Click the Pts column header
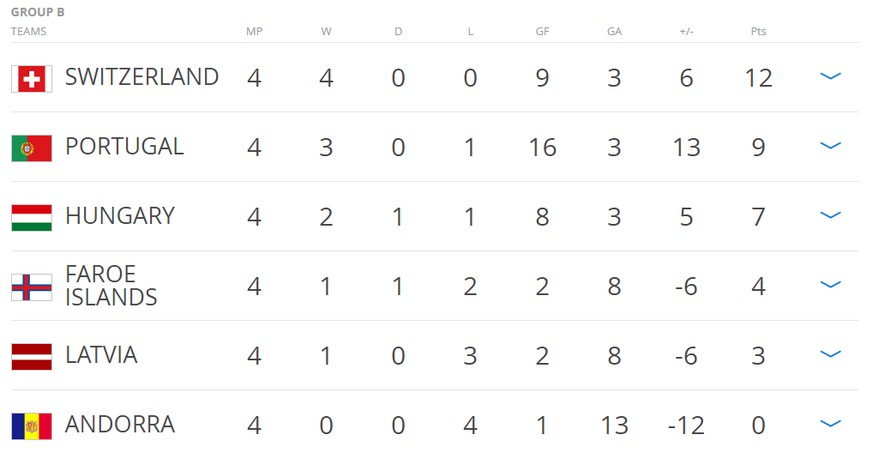The image size is (873, 459). [x=758, y=32]
